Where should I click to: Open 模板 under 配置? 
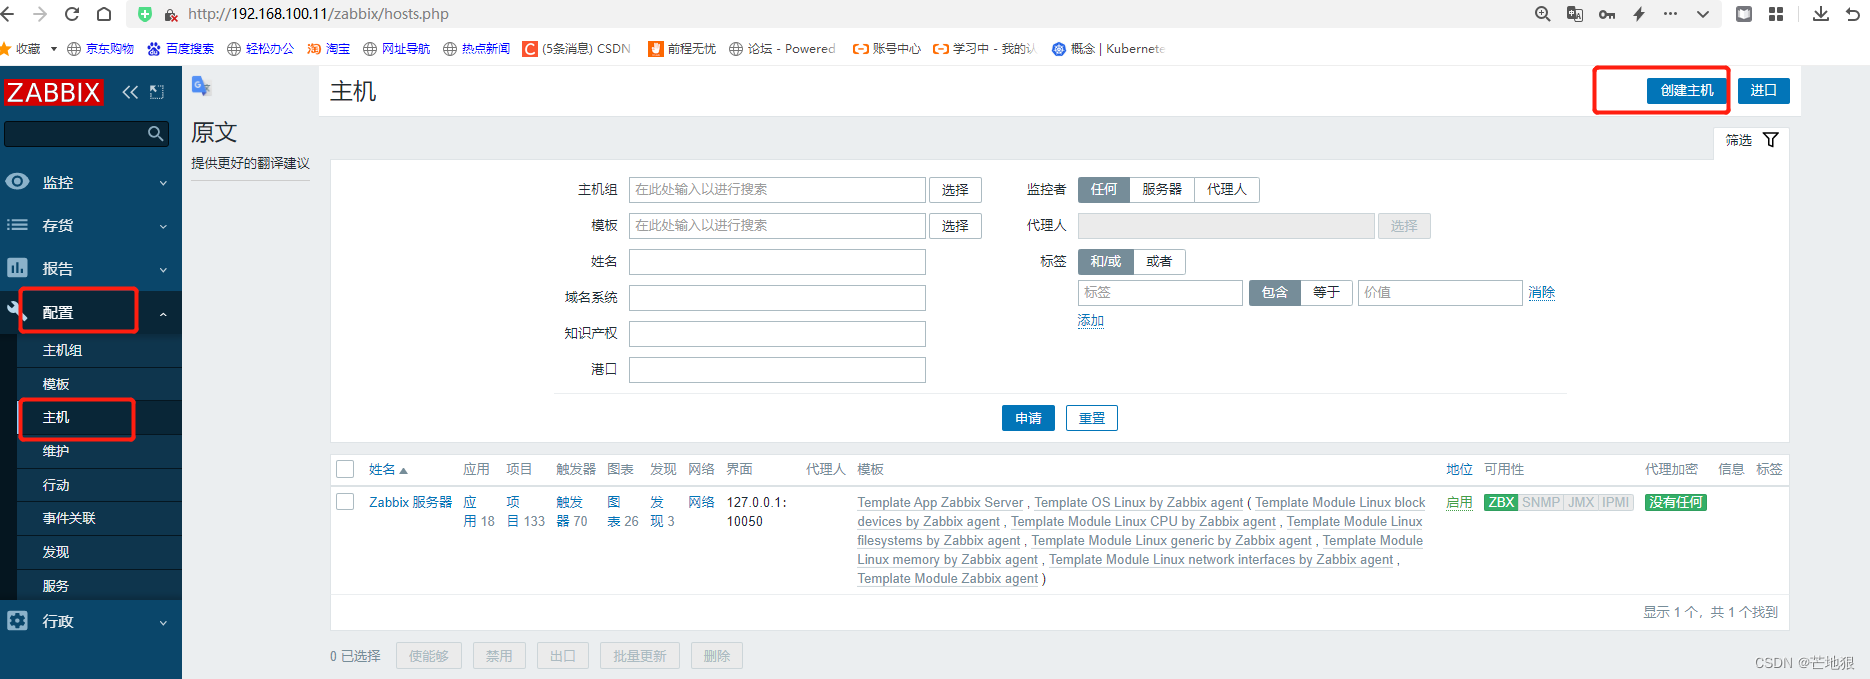click(x=99, y=384)
